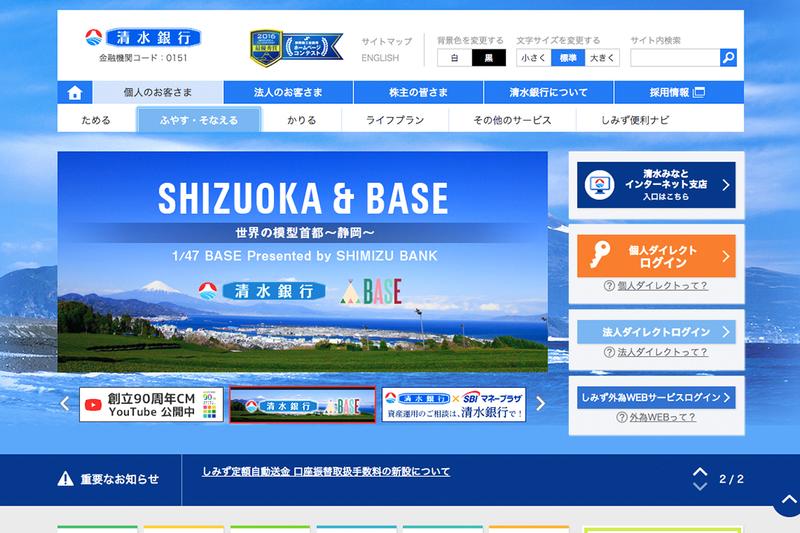The image size is (800, 533).
Task: Click the monitor icon on インターネット支店 banner
Action: pyautogui.click(x=599, y=185)
